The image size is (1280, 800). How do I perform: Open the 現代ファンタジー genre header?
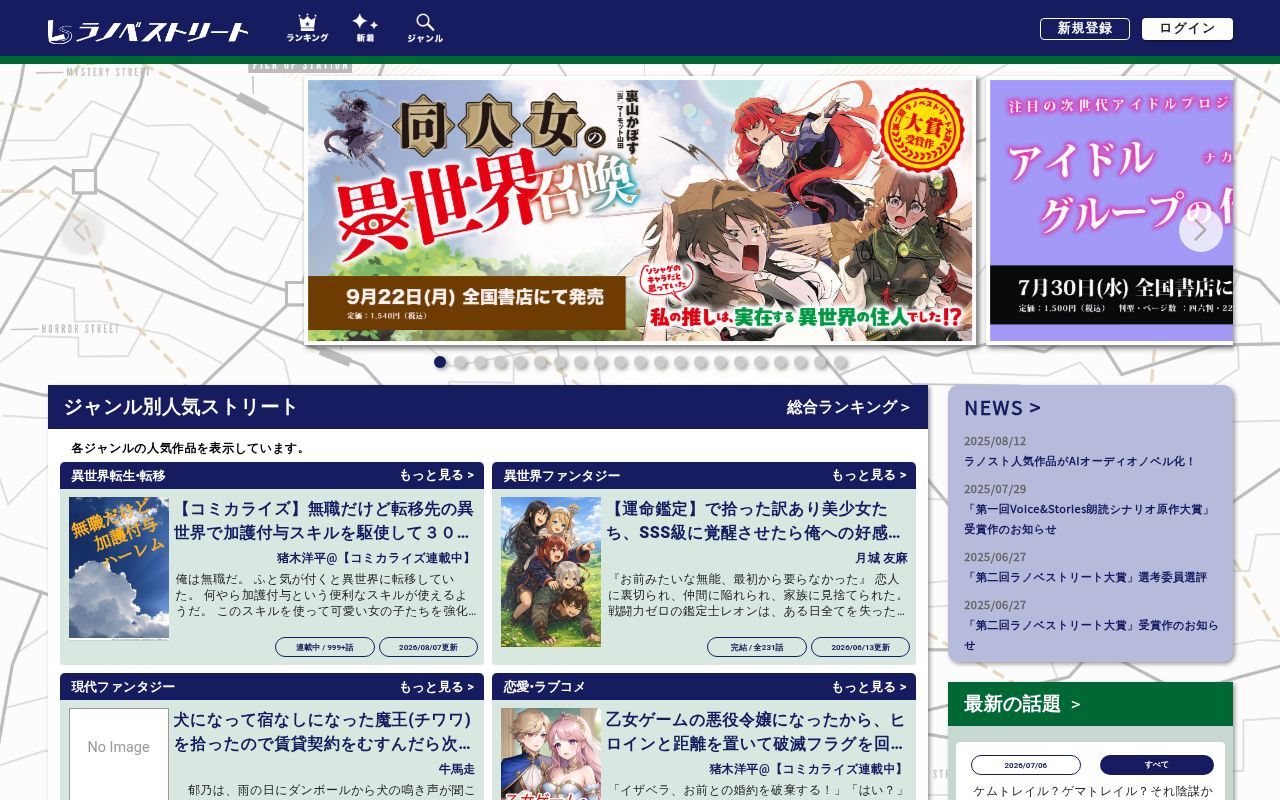pos(123,687)
